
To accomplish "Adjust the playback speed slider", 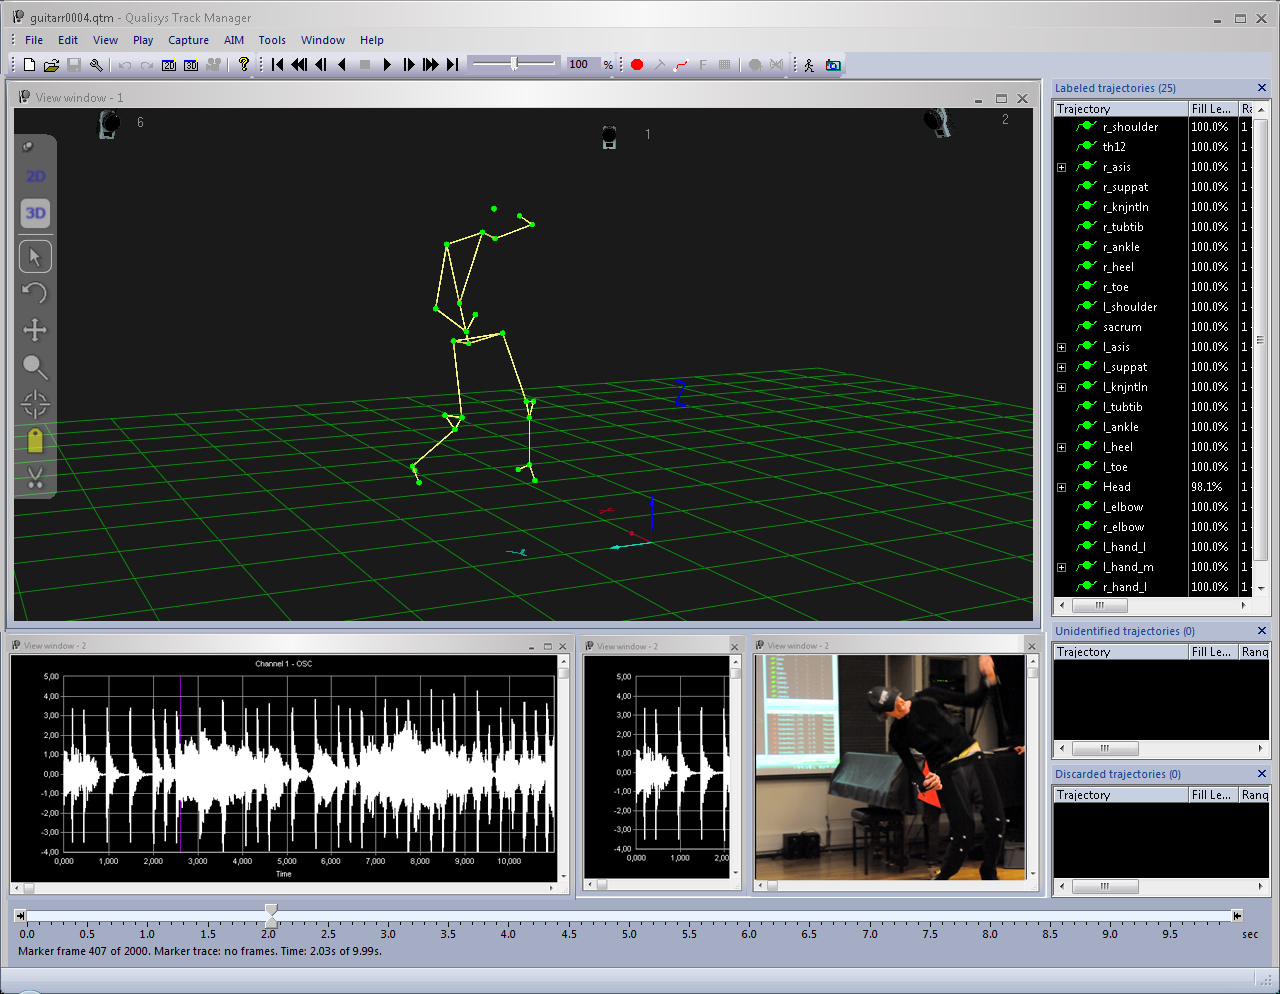I will [514, 64].
